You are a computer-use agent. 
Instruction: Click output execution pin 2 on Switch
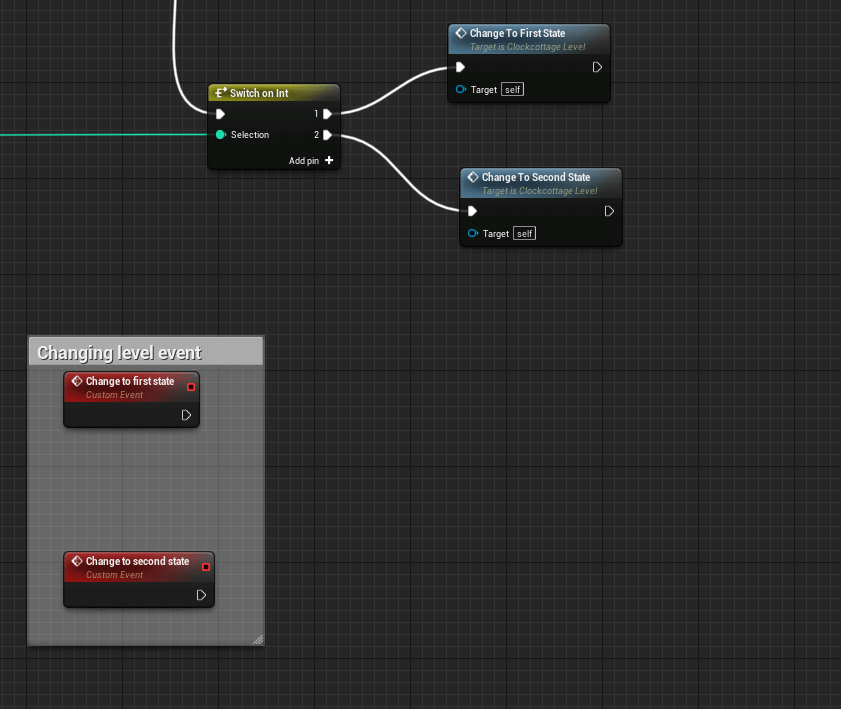coord(327,135)
